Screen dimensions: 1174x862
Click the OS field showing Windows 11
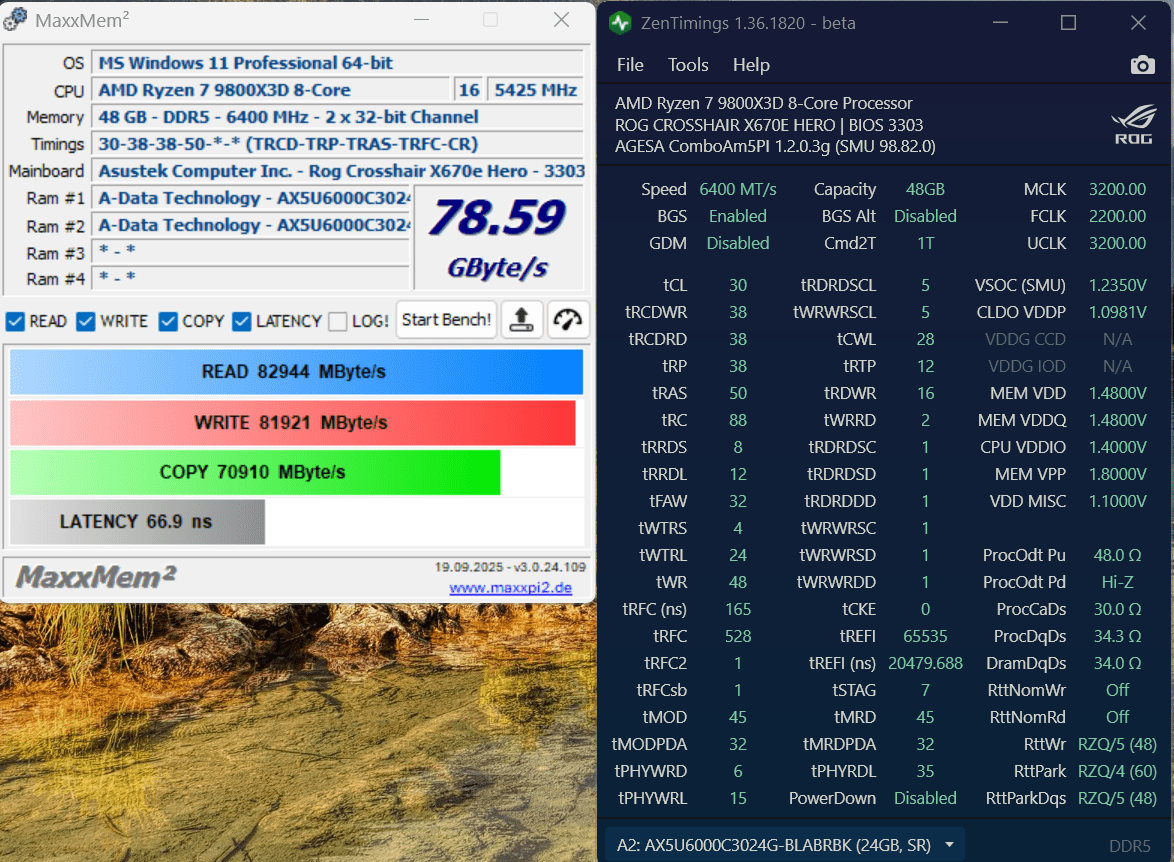click(x=337, y=63)
